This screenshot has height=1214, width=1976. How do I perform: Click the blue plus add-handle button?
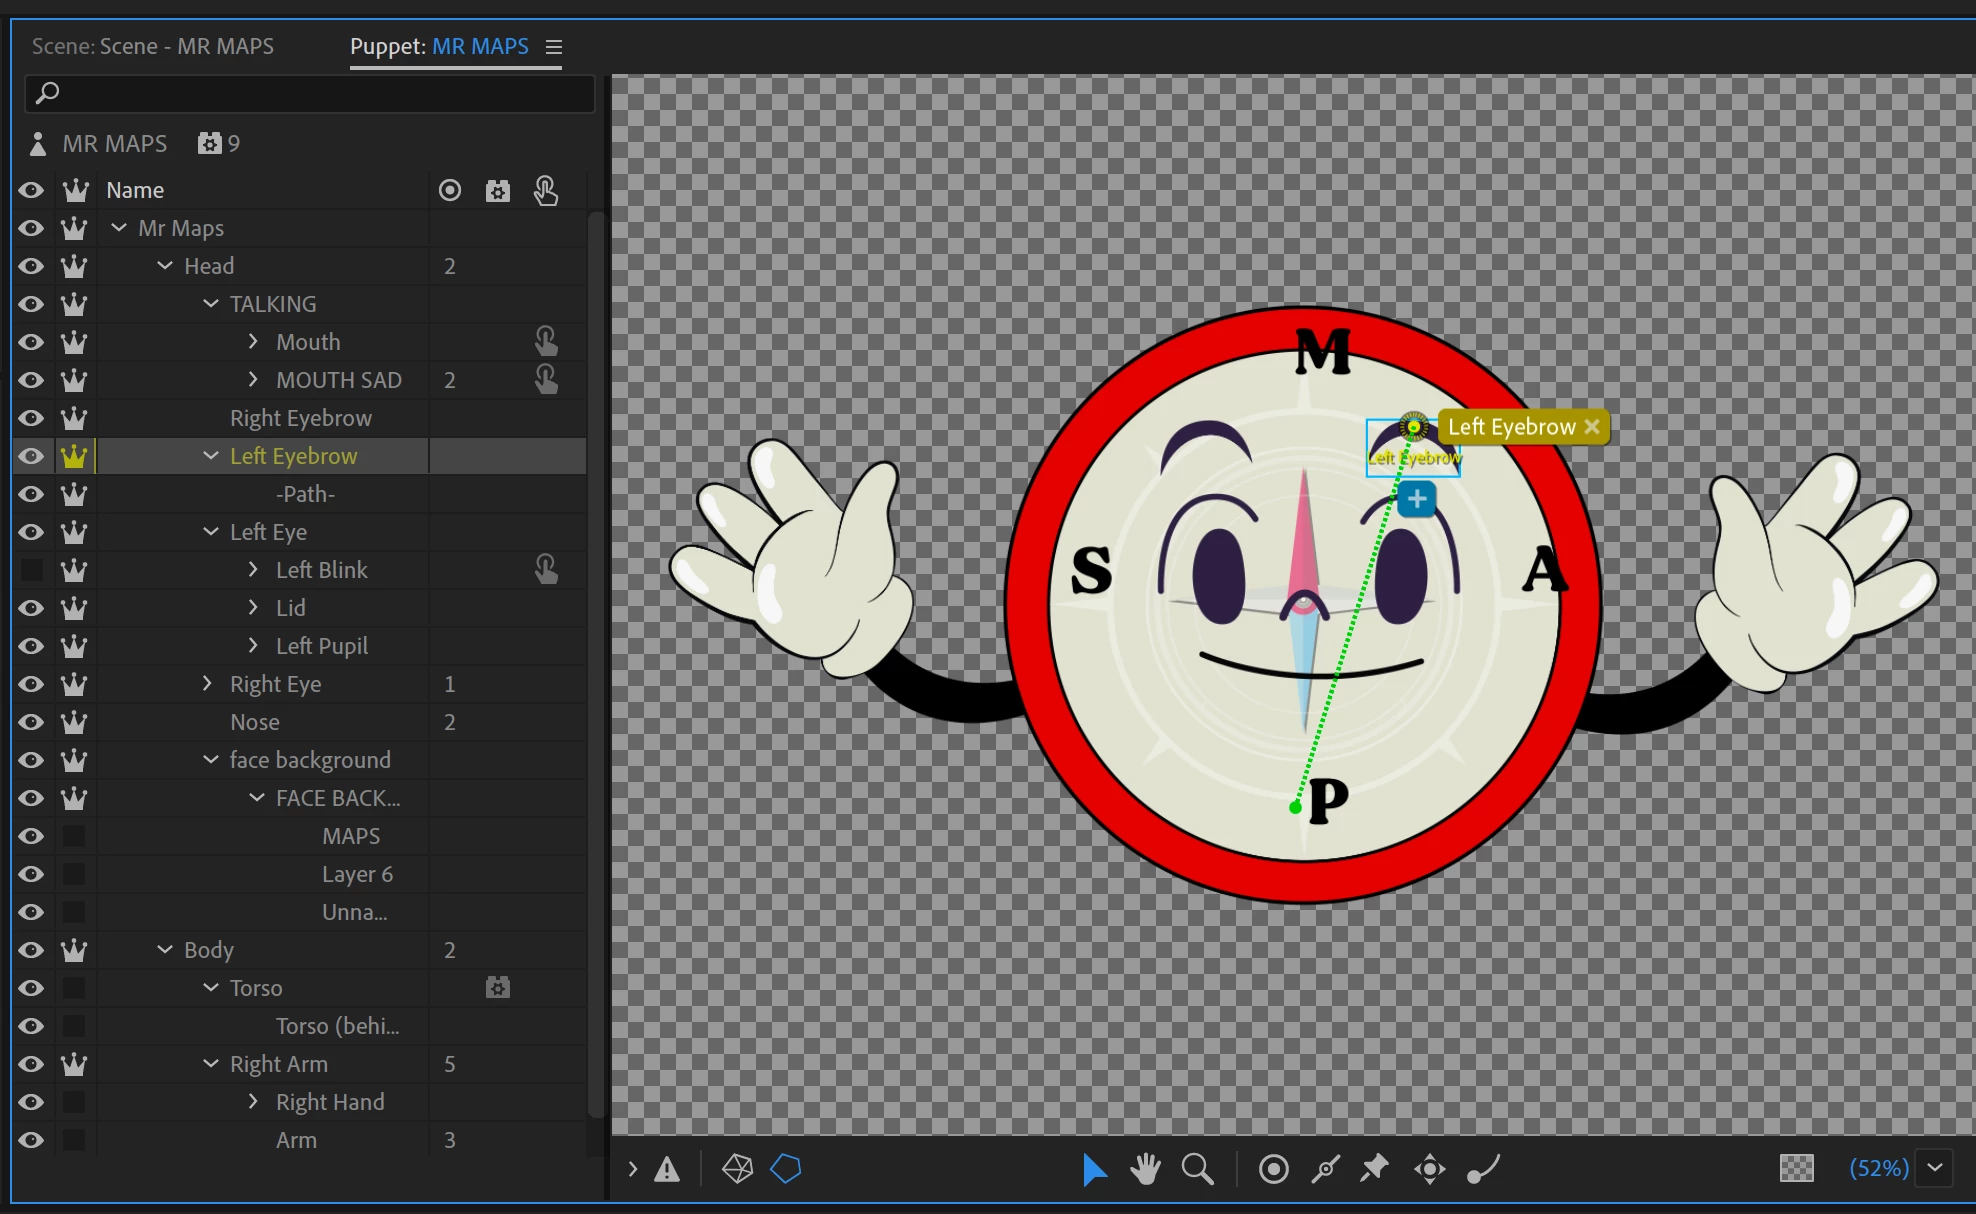[1416, 498]
